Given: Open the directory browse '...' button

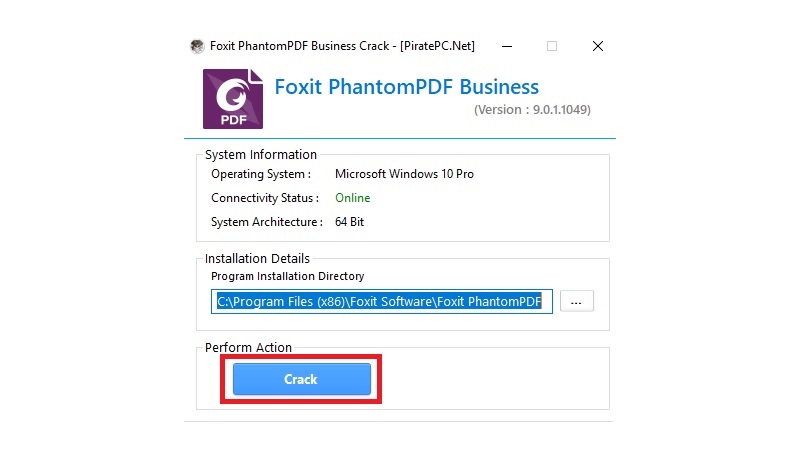Looking at the screenshot, I should coord(576,301).
